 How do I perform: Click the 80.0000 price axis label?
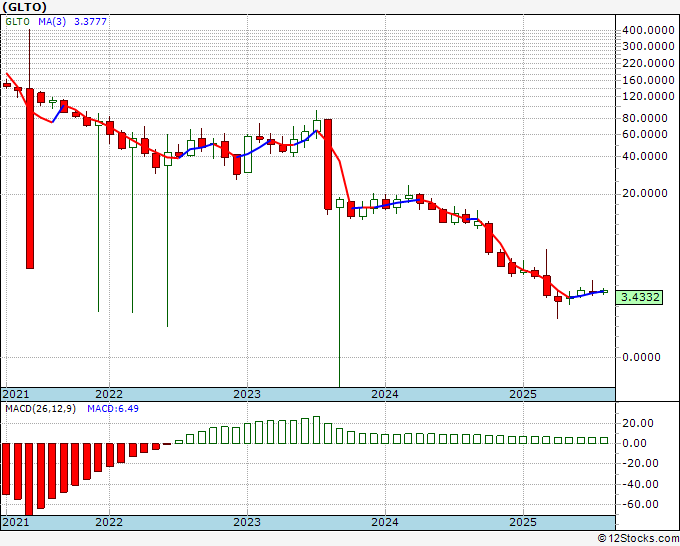point(646,118)
